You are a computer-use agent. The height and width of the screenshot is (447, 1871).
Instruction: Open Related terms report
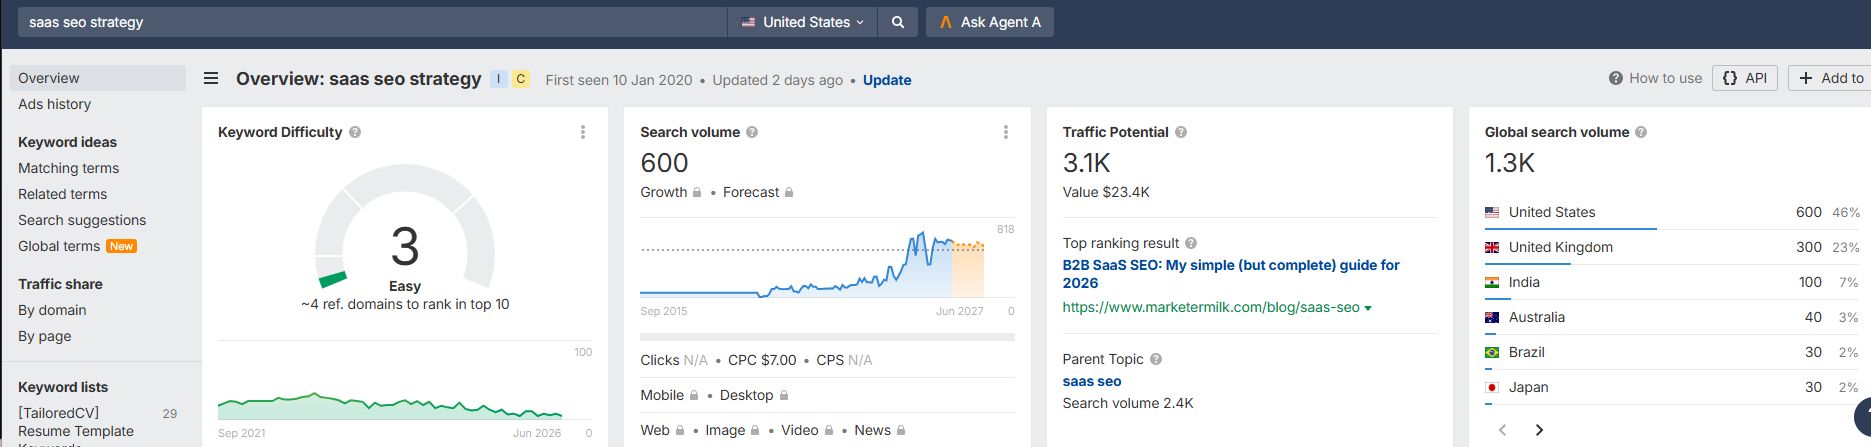tap(62, 194)
